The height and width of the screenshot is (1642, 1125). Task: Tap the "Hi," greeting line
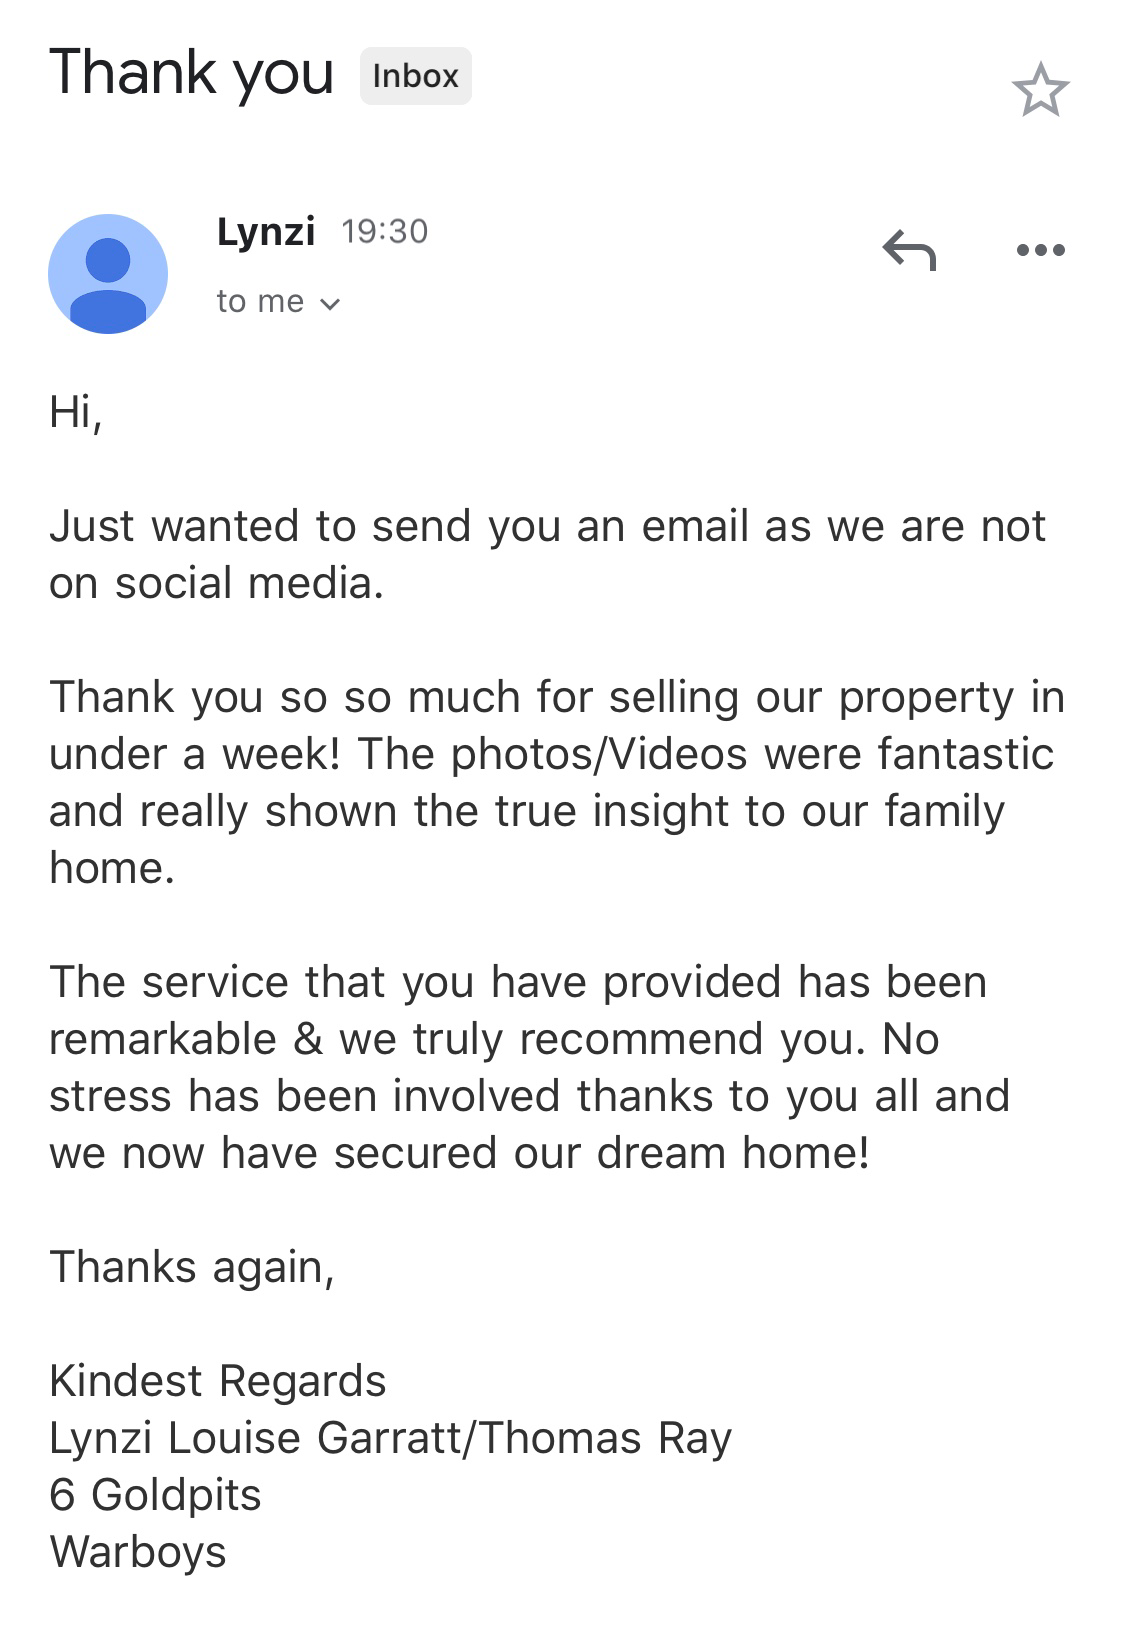click(x=76, y=411)
